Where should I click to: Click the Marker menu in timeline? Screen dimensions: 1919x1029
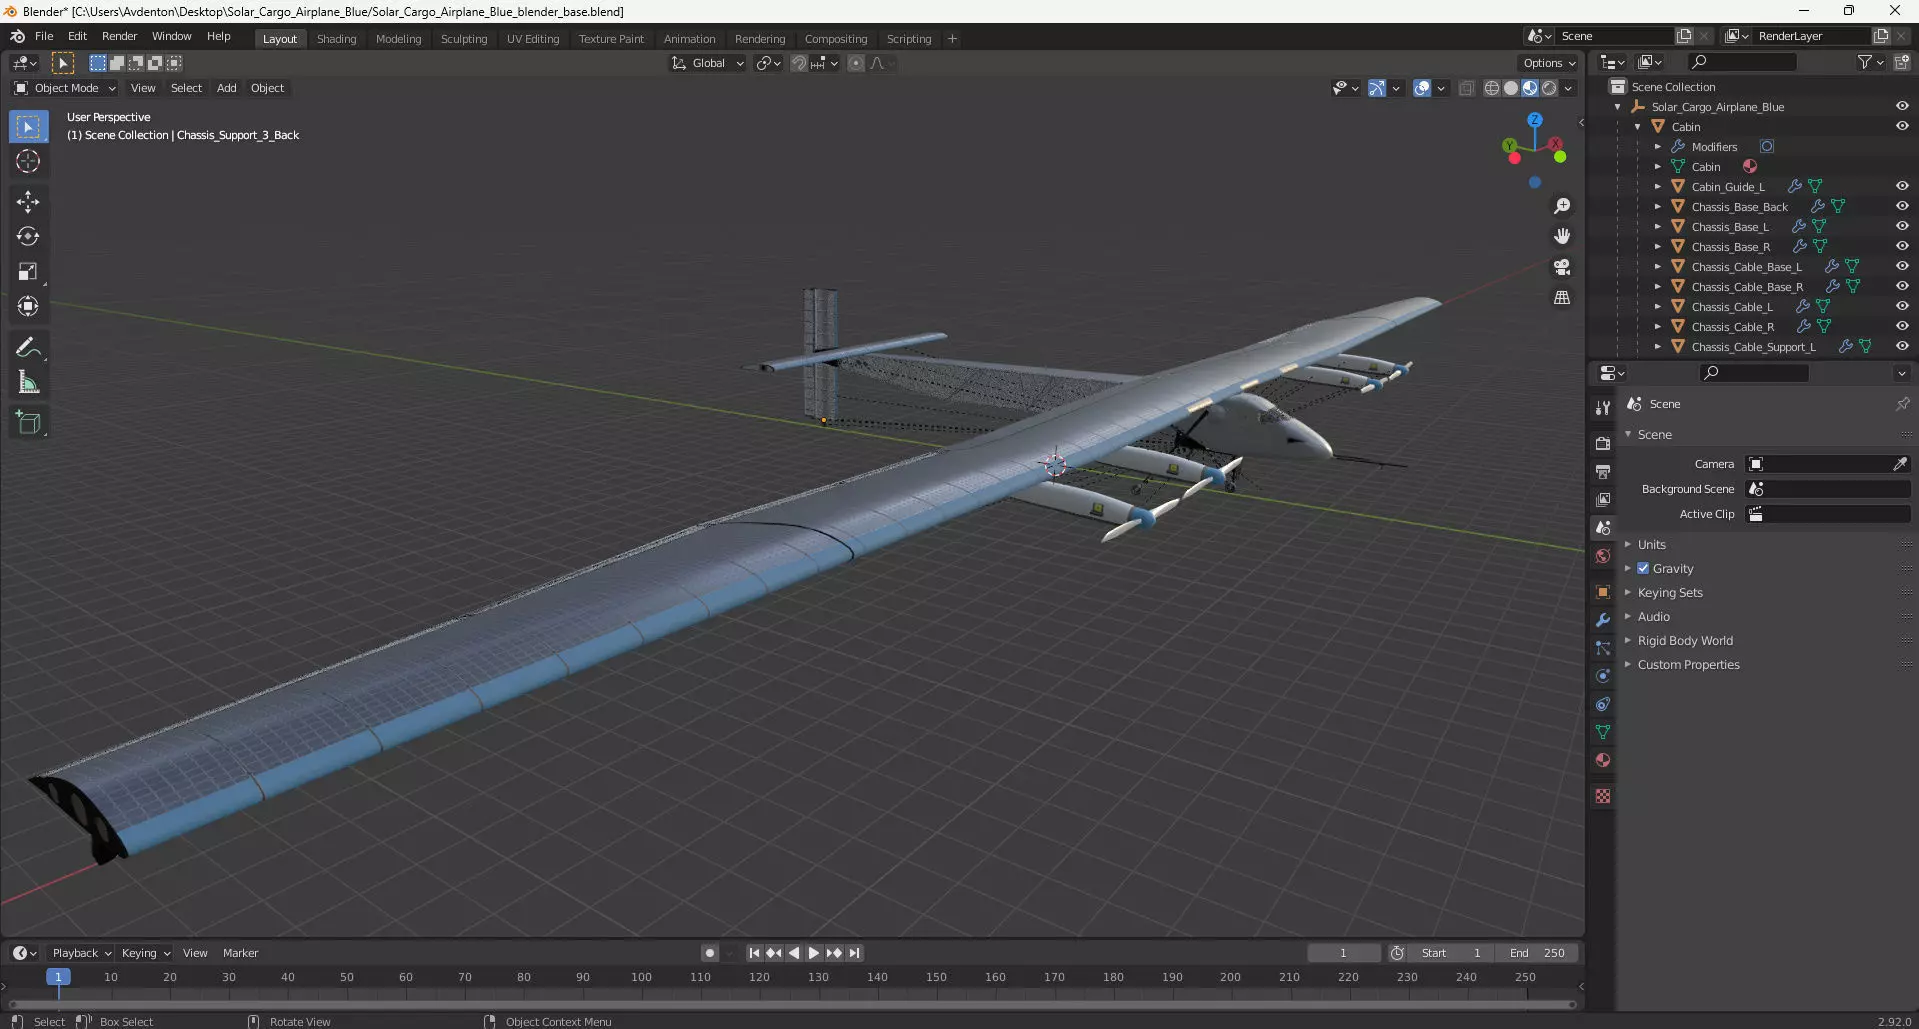pyautogui.click(x=240, y=953)
